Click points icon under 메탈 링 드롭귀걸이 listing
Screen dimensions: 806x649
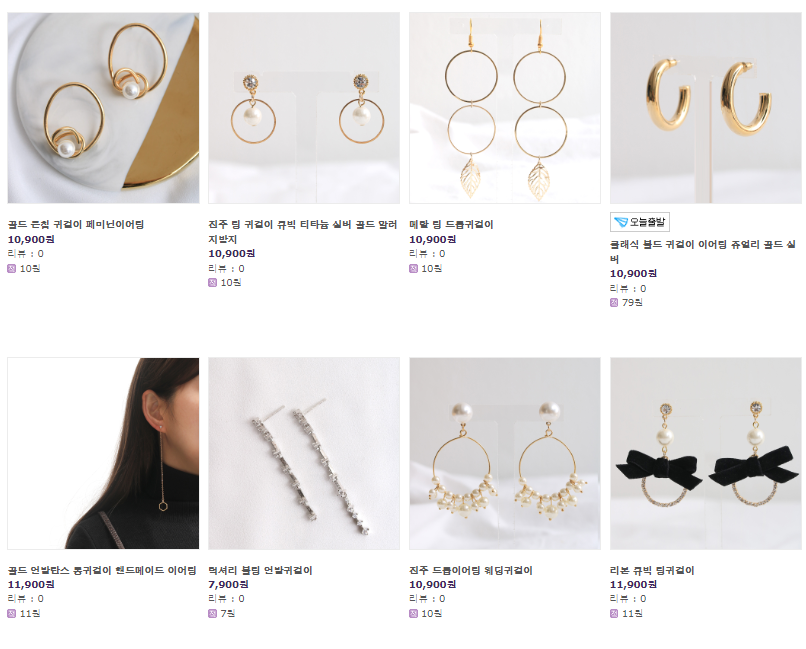tap(413, 268)
